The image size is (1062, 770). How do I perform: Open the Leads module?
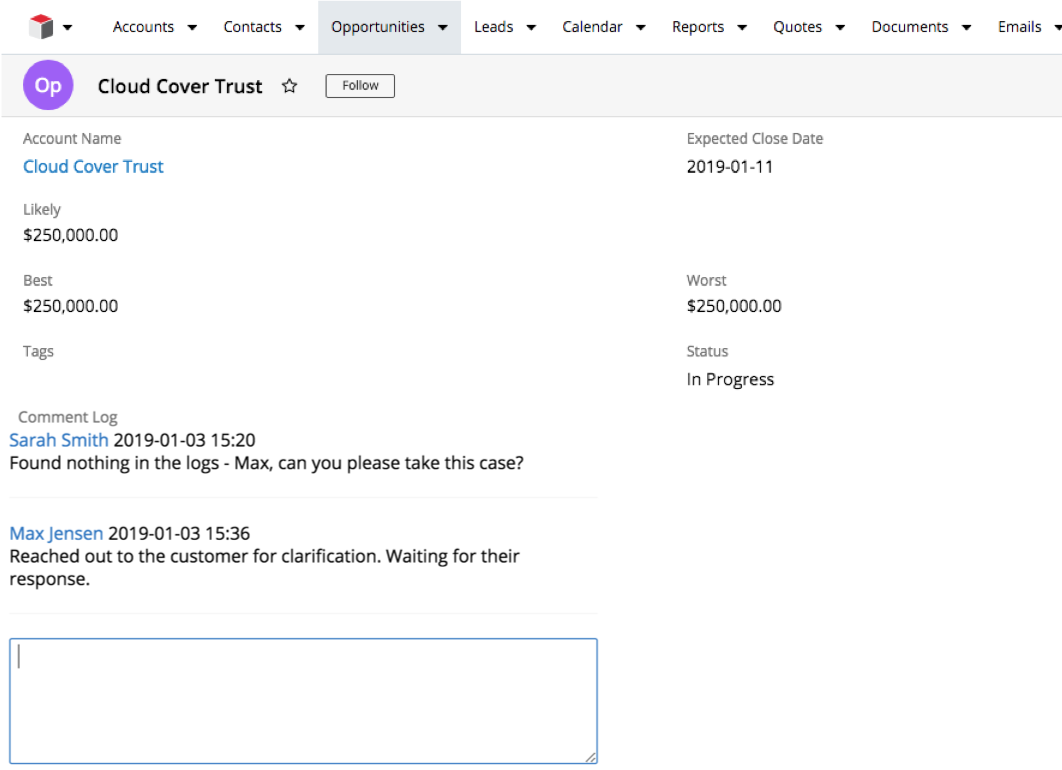(493, 27)
